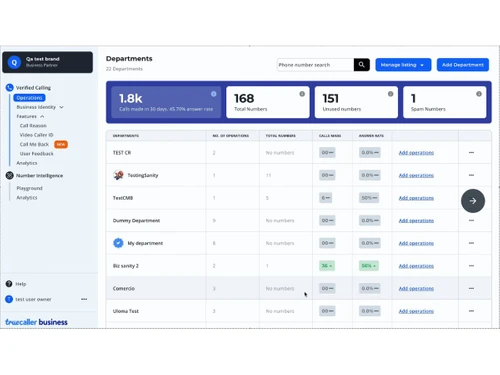500x375 pixels.
Task: Click the Number Intelligence icon
Action: tap(9, 175)
